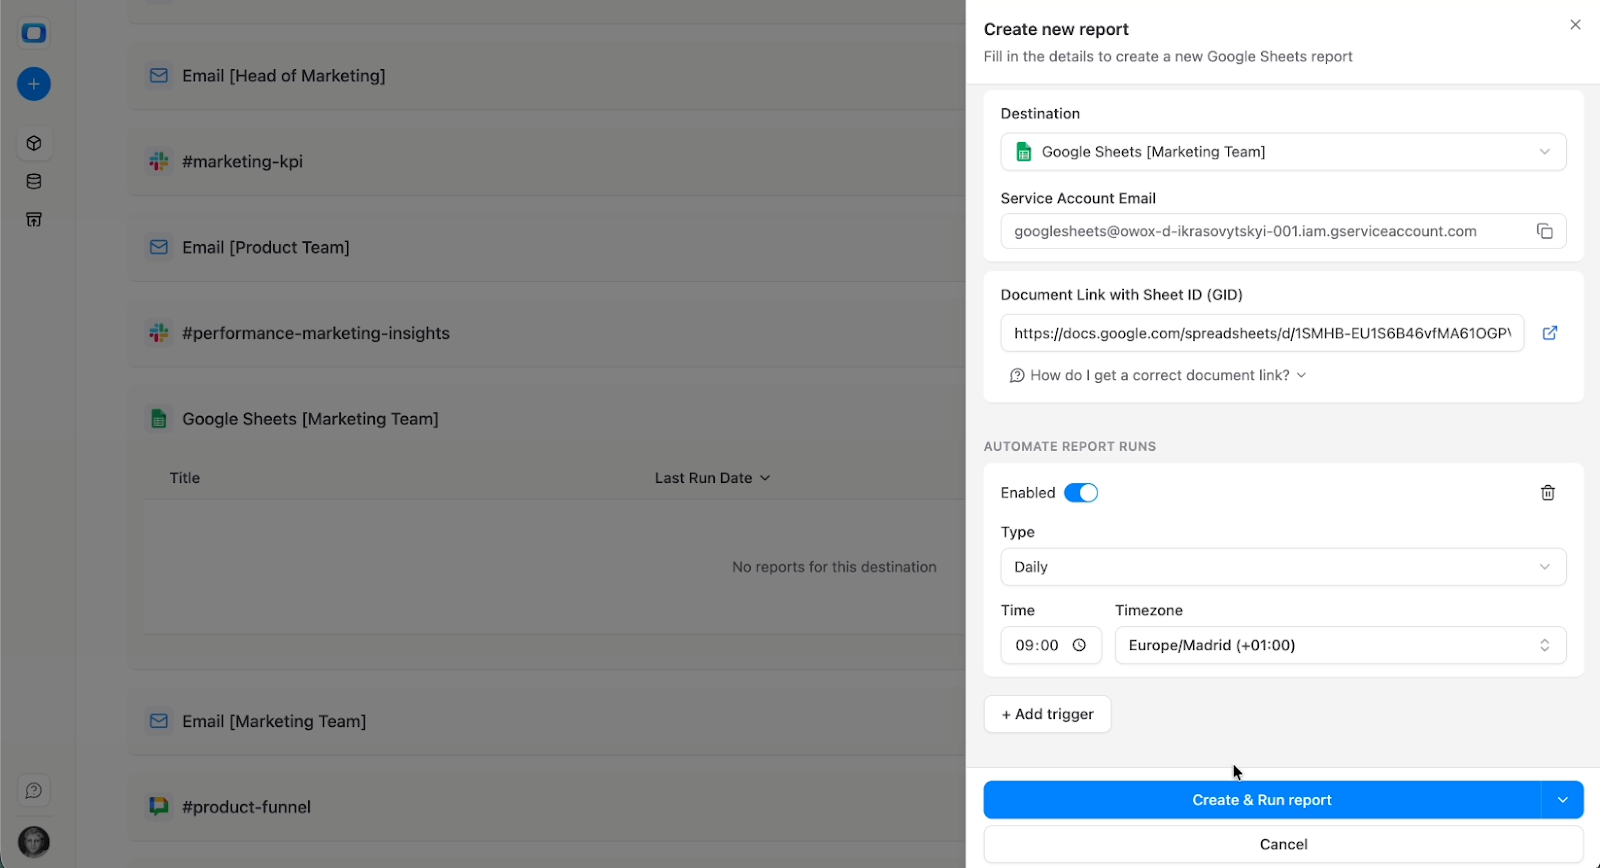Copy the service account email

[x=1545, y=231]
